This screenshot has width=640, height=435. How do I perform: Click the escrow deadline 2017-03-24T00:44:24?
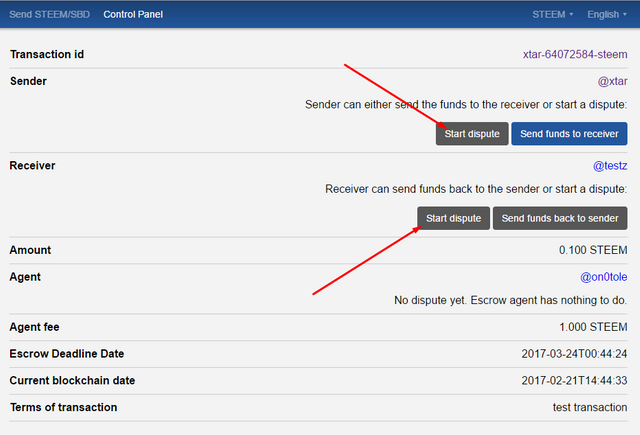[574, 354]
